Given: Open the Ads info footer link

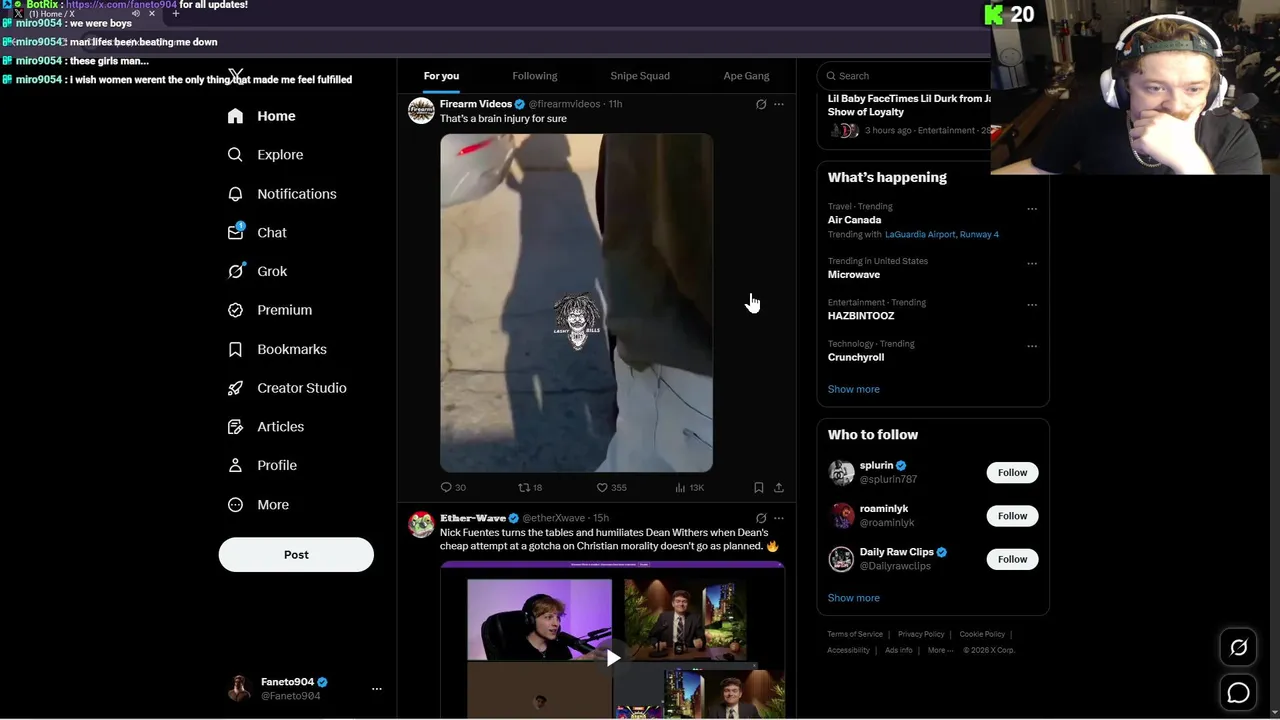Looking at the screenshot, I should point(899,650).
